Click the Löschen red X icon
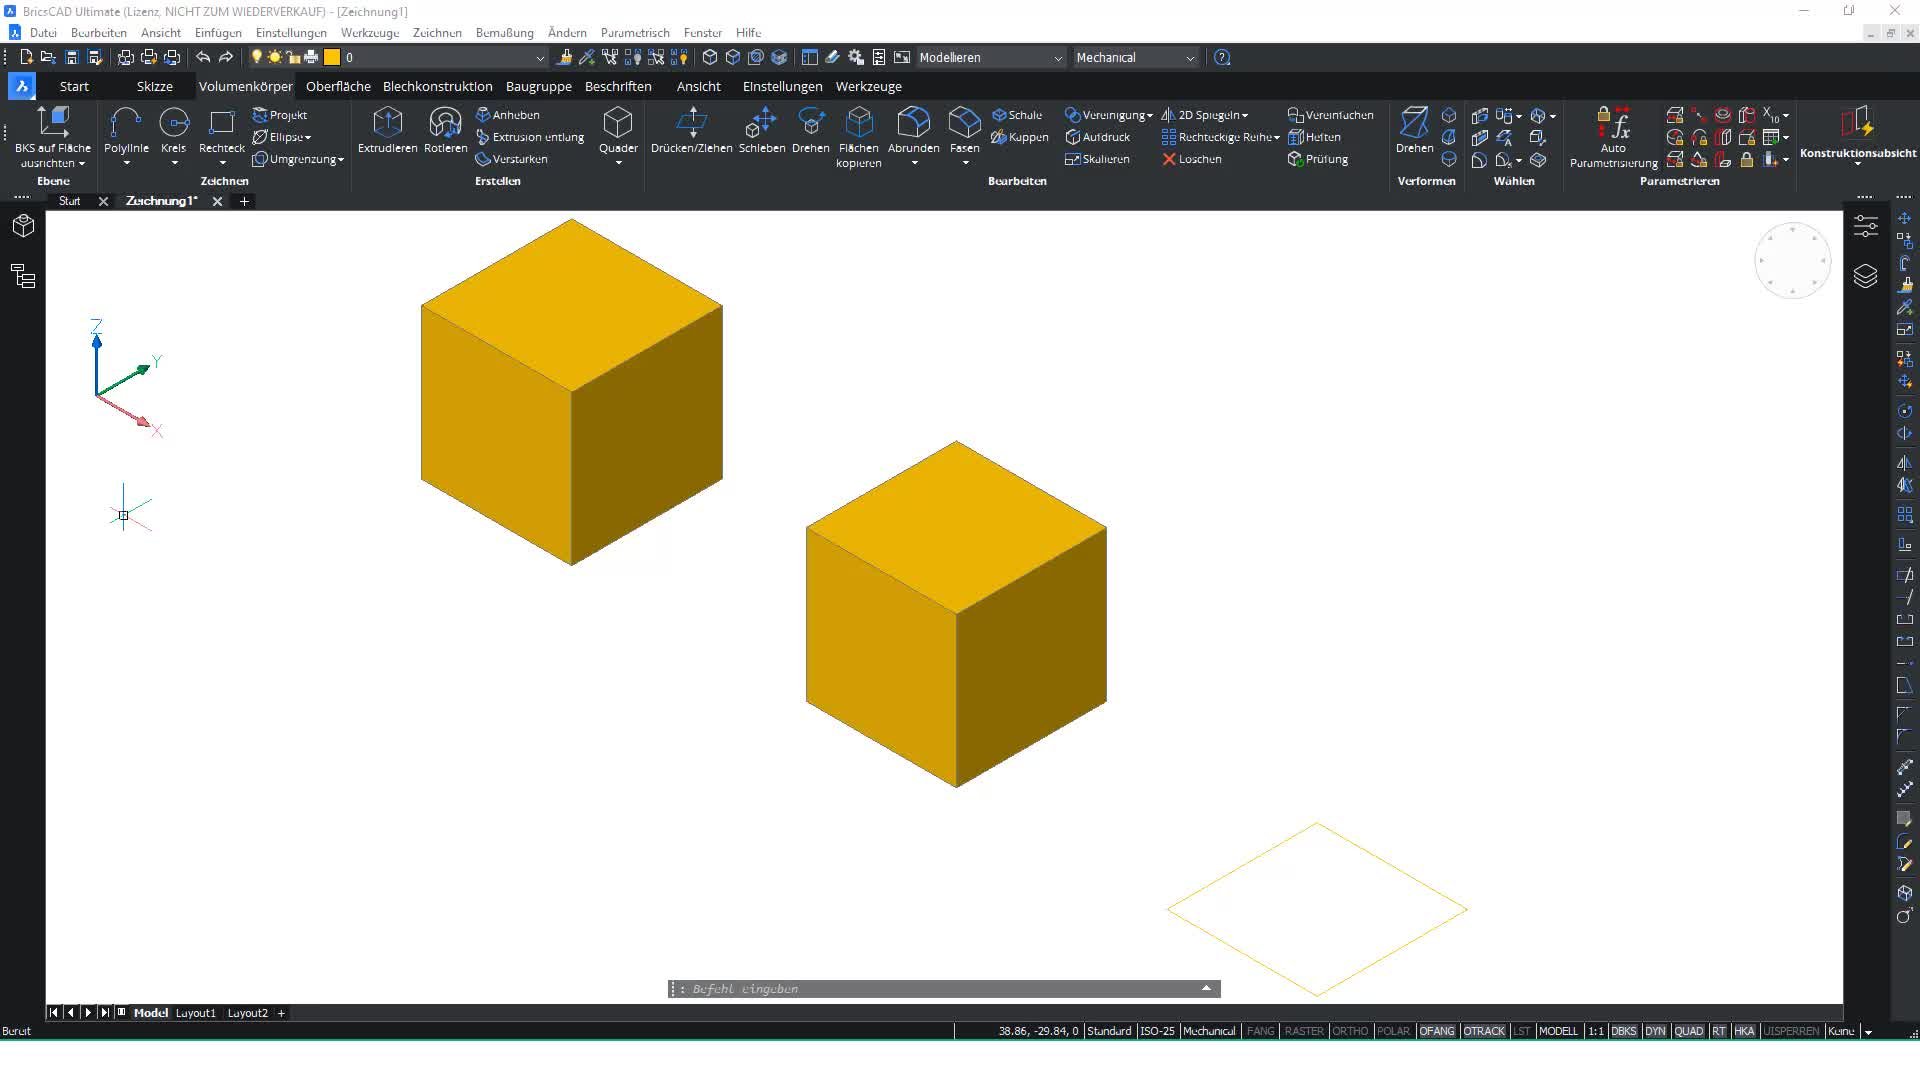 1168,159
